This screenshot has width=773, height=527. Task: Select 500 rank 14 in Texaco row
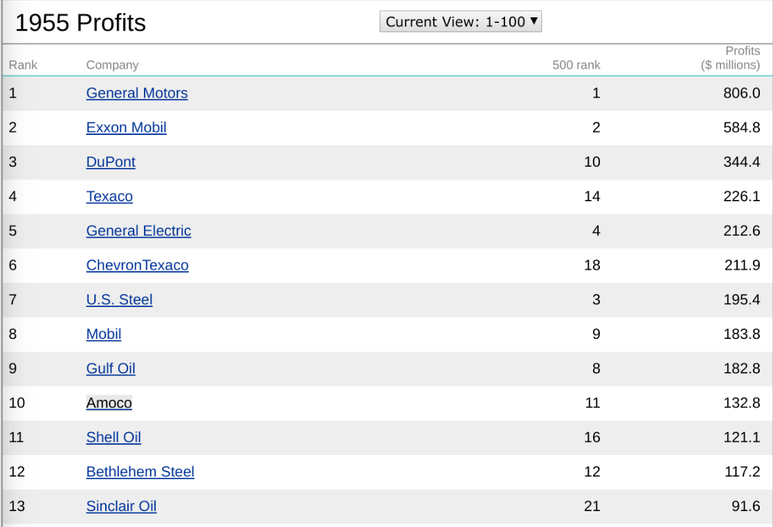click(592, 197)
